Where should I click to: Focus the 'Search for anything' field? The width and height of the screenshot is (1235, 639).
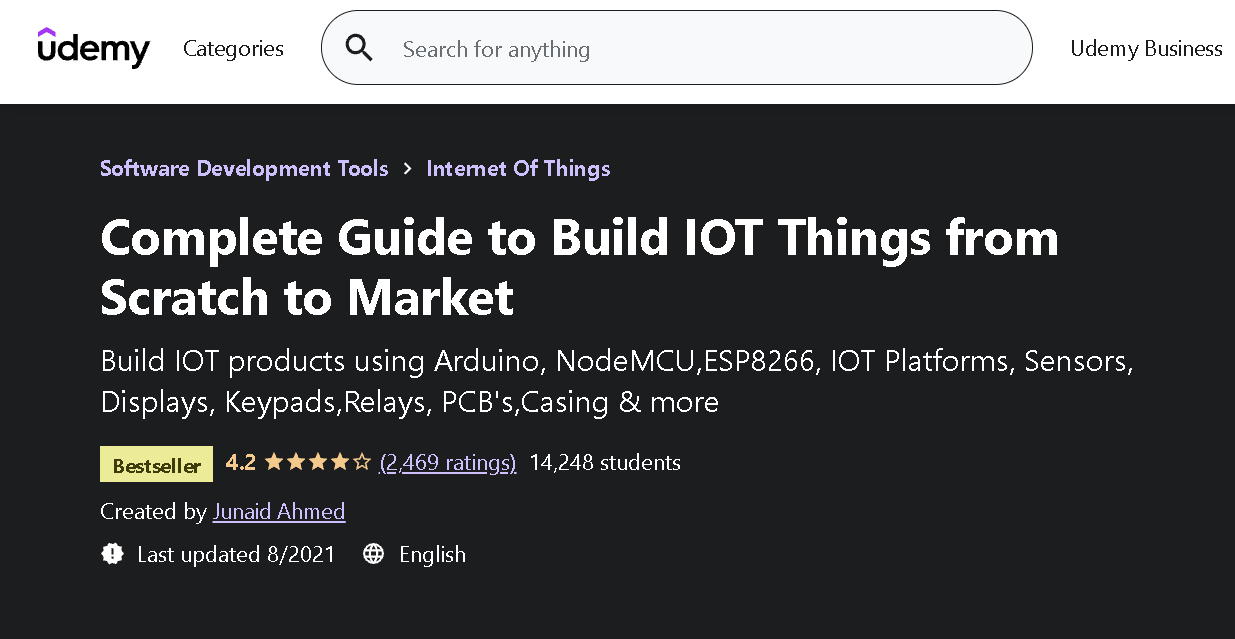click(700, 48)
